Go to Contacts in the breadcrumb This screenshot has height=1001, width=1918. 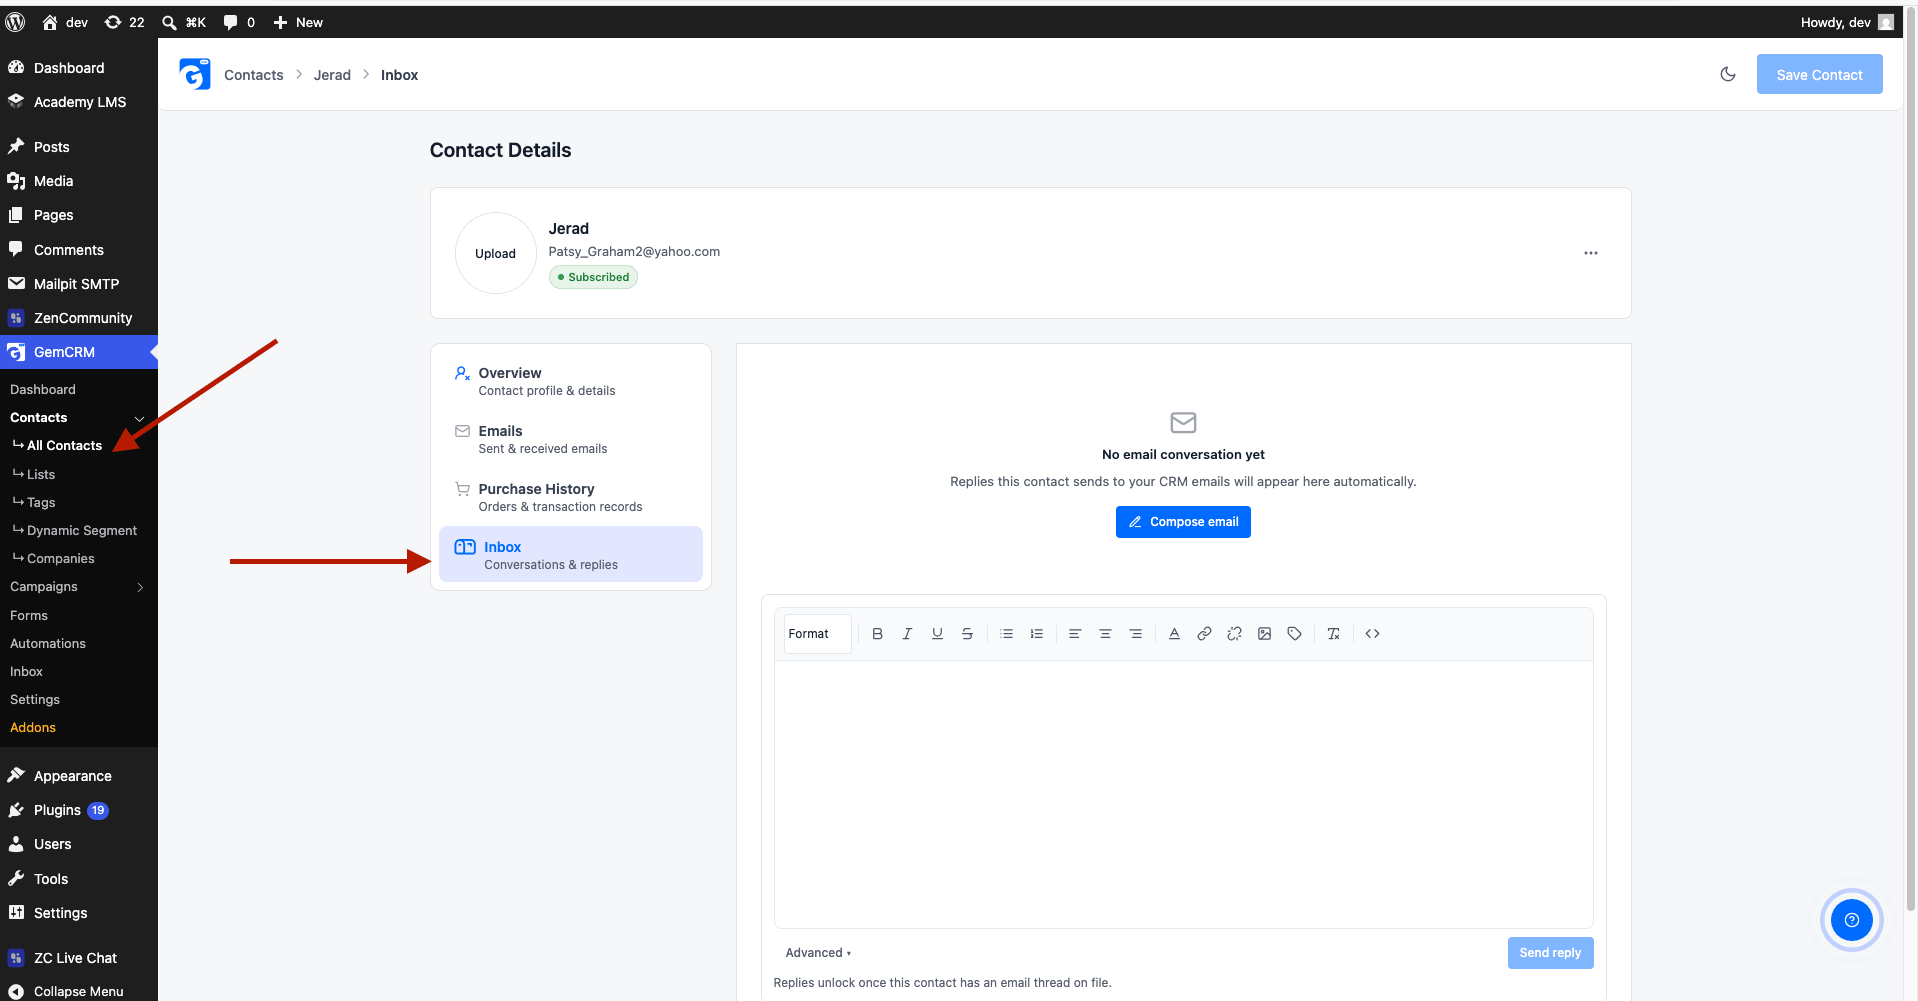253,75
